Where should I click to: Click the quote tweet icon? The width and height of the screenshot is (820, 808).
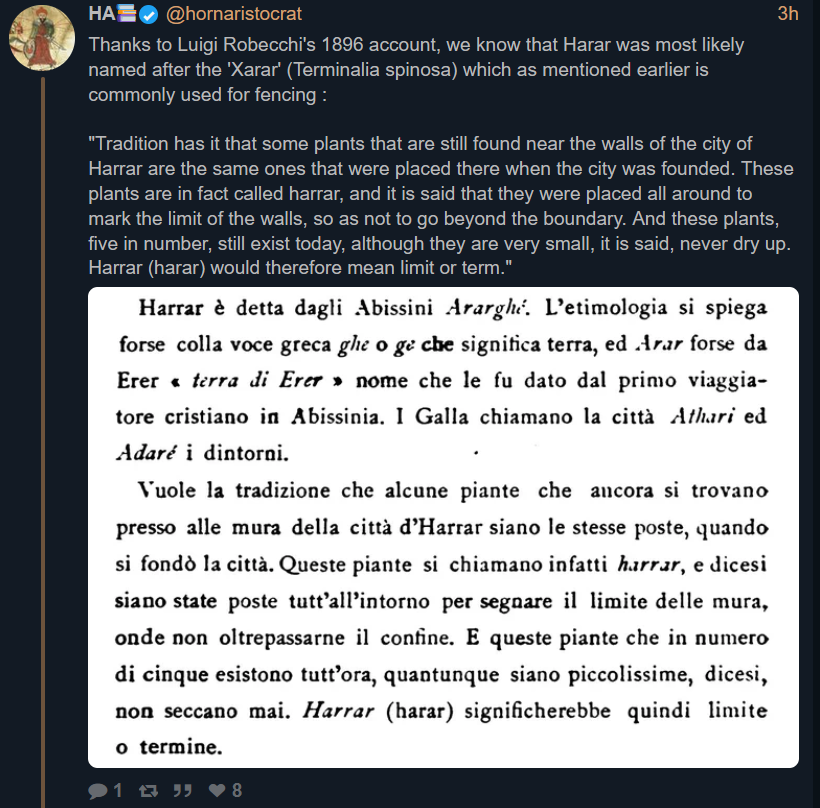pos(181,791)
